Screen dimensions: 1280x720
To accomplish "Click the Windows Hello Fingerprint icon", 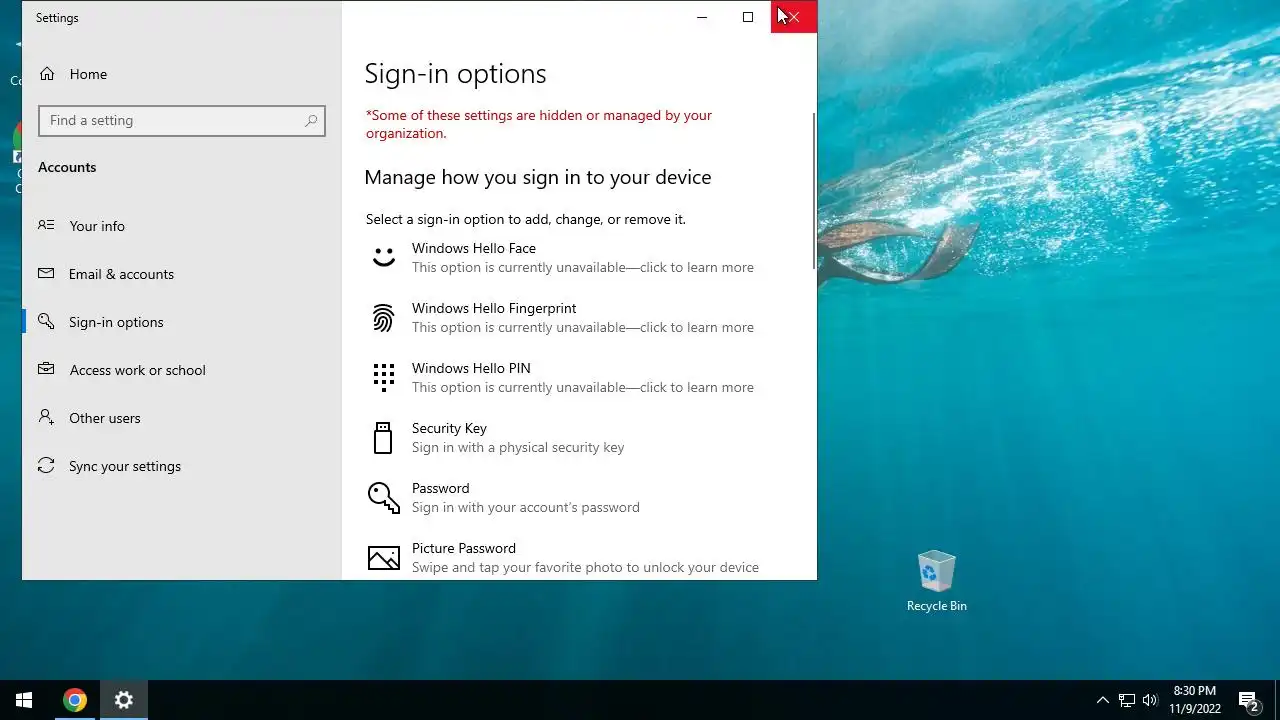I will tap(384, 318).
